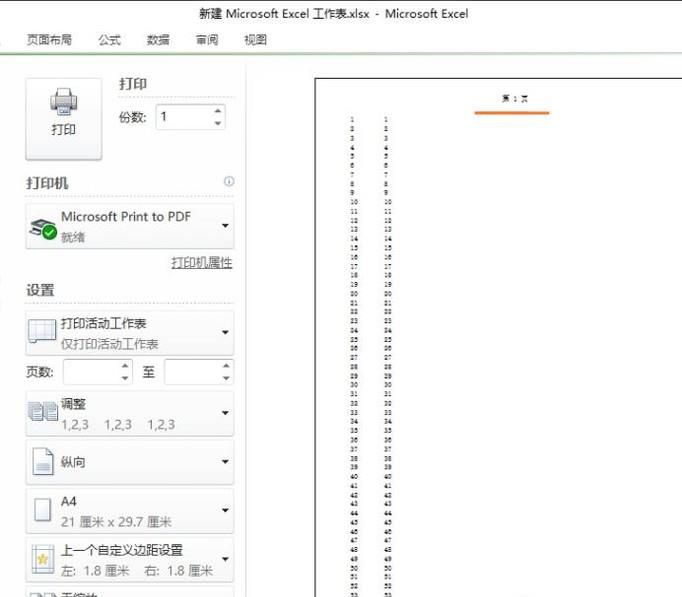Open the 打印机属性 link

point(201,263)
